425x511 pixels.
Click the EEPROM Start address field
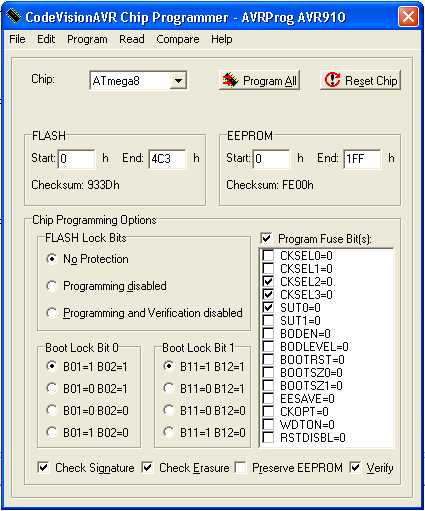pyautogui.click(x=271, y=159)
